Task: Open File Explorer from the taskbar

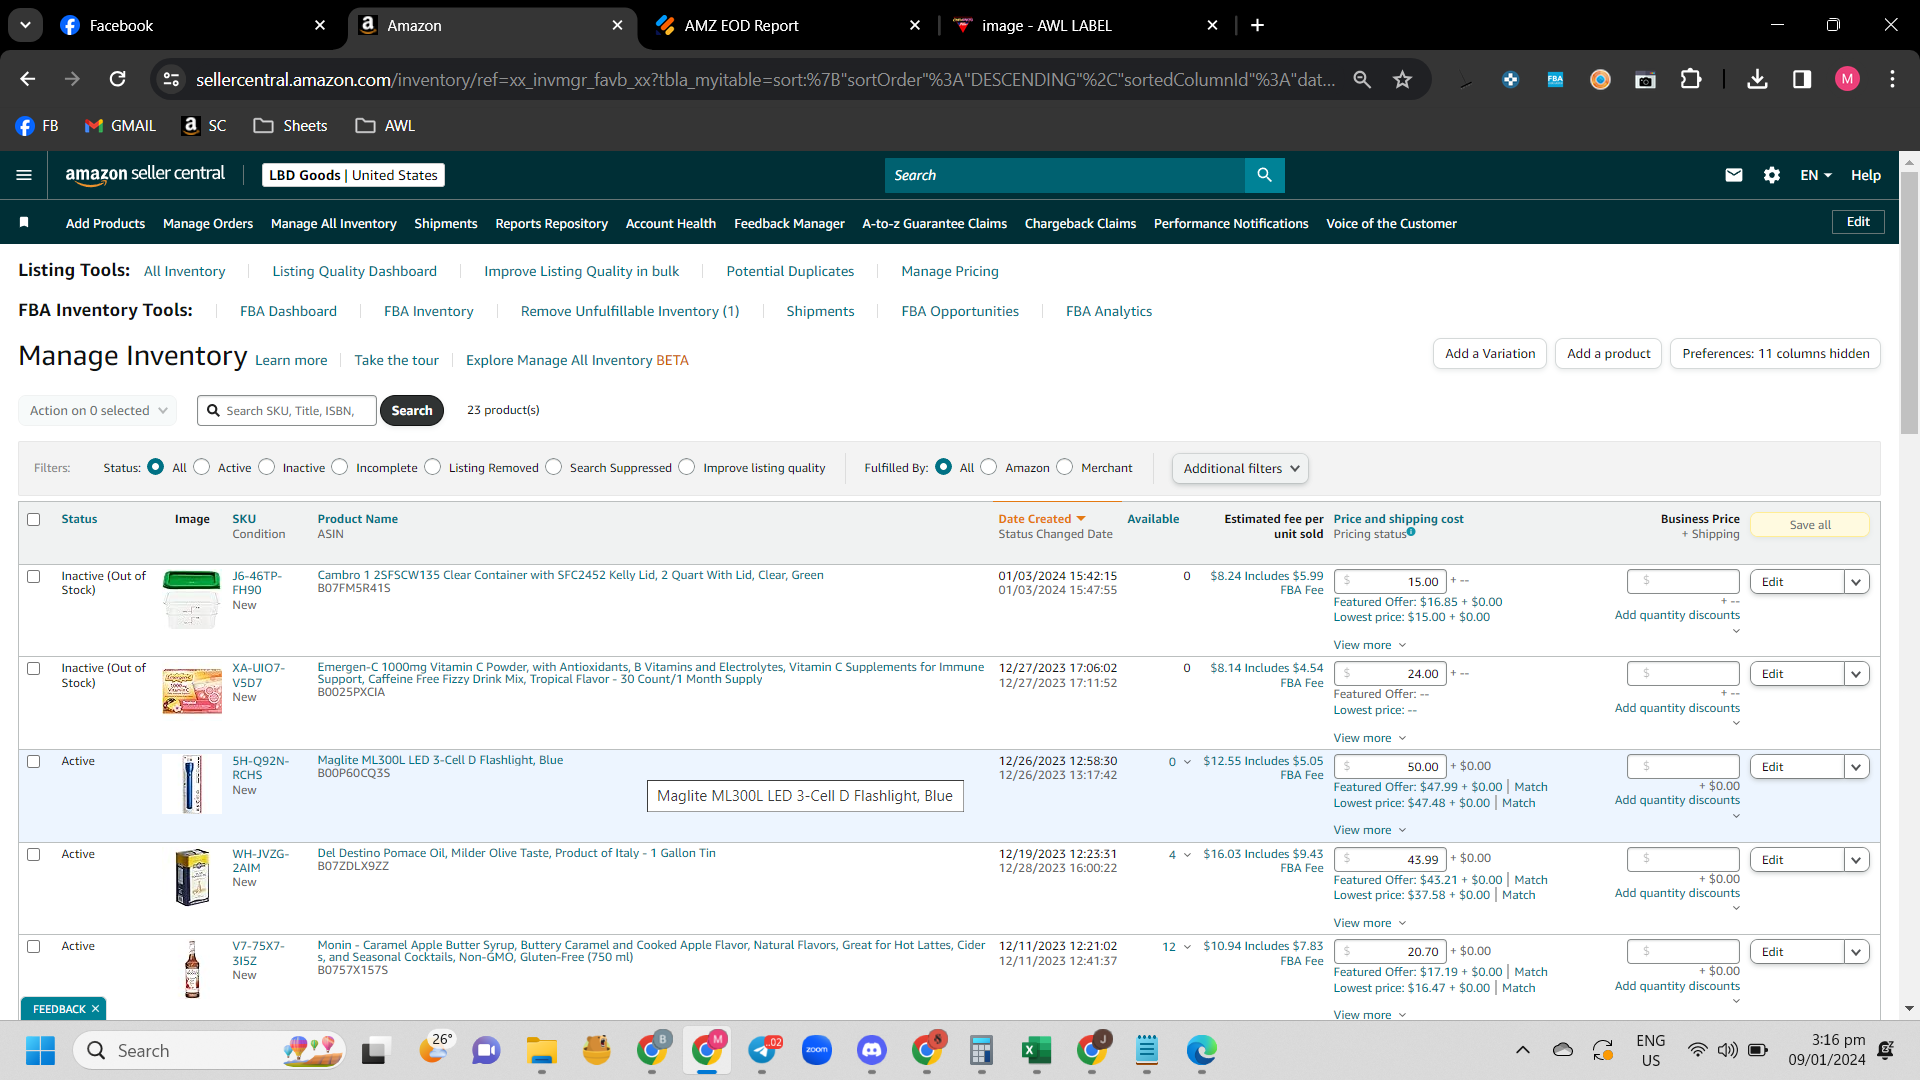Action: pyautogui.click(x=542, y=1050)
